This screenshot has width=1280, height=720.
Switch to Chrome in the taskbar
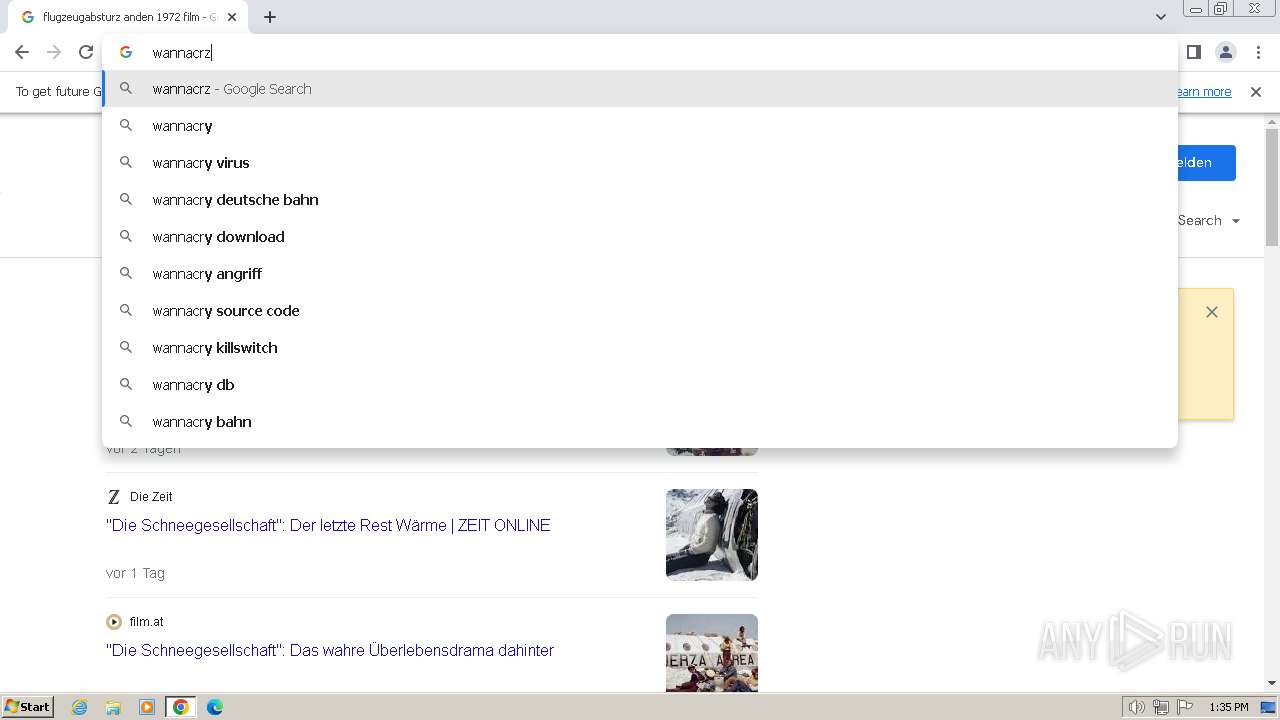pyautogui.click(x=181, y=707)
